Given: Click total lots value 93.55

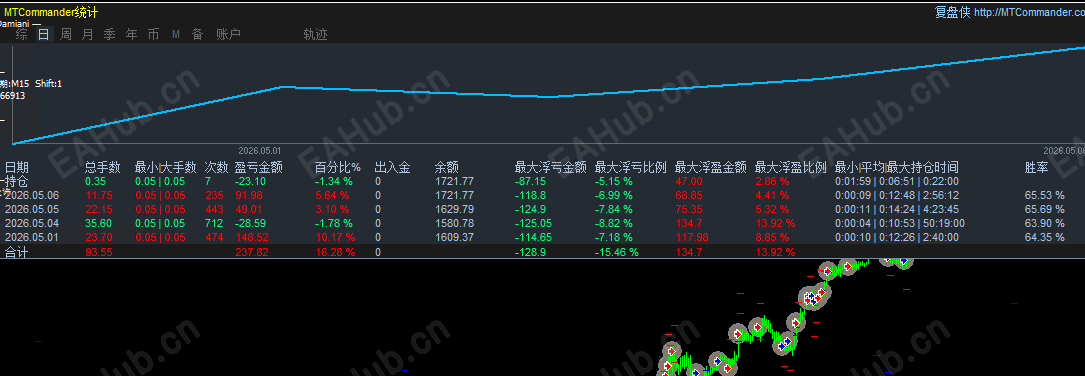Looking at the screenshot, I should [98, 252].
